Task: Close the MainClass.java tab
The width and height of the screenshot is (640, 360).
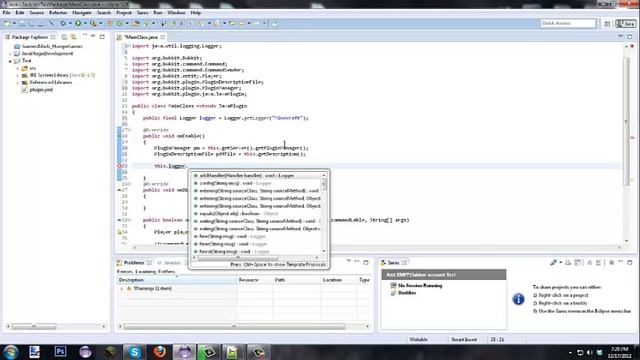Action: [163, 37]
